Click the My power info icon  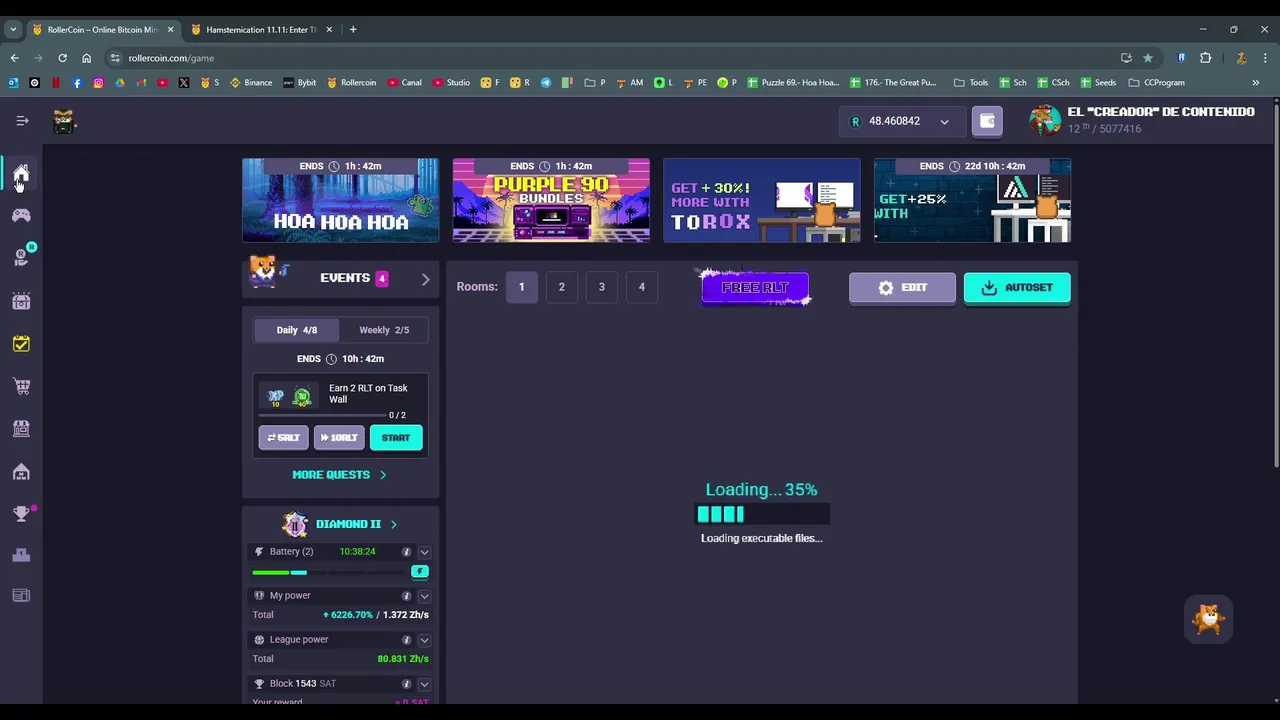(x=406, y=596)
